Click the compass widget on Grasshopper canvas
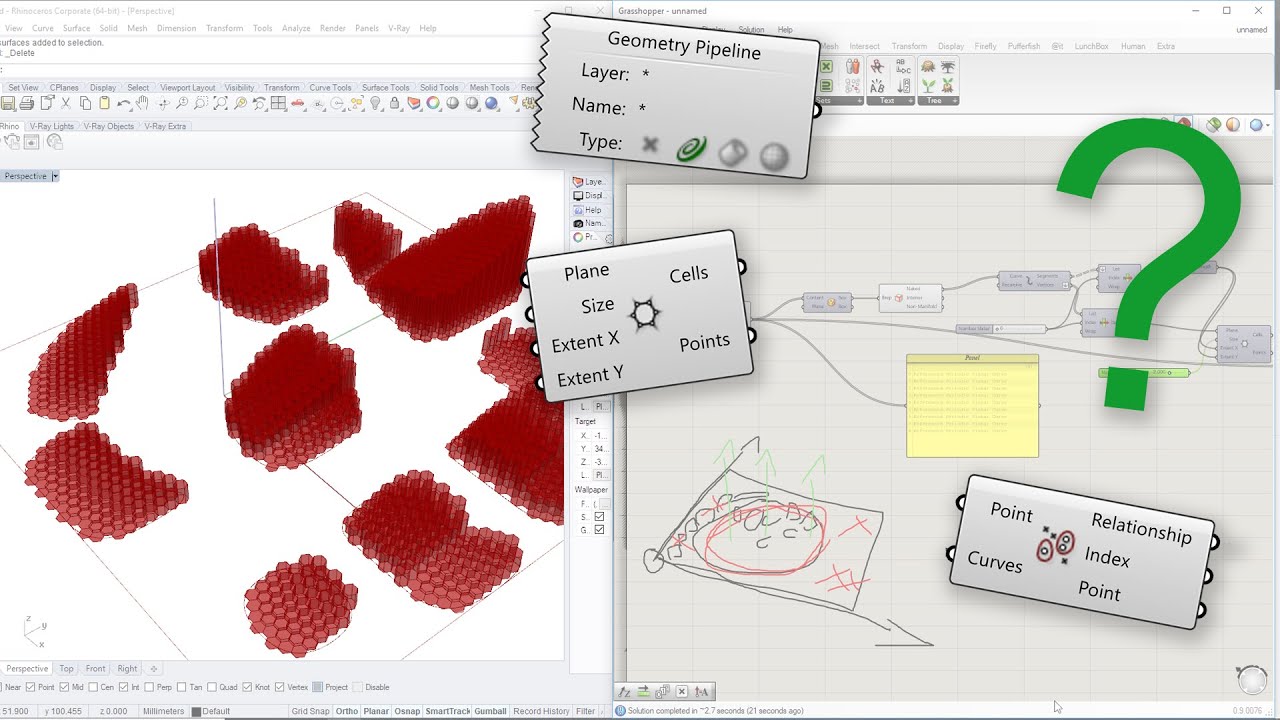The width and height of the screenshot is (1280, 720). click(1252, 680)
